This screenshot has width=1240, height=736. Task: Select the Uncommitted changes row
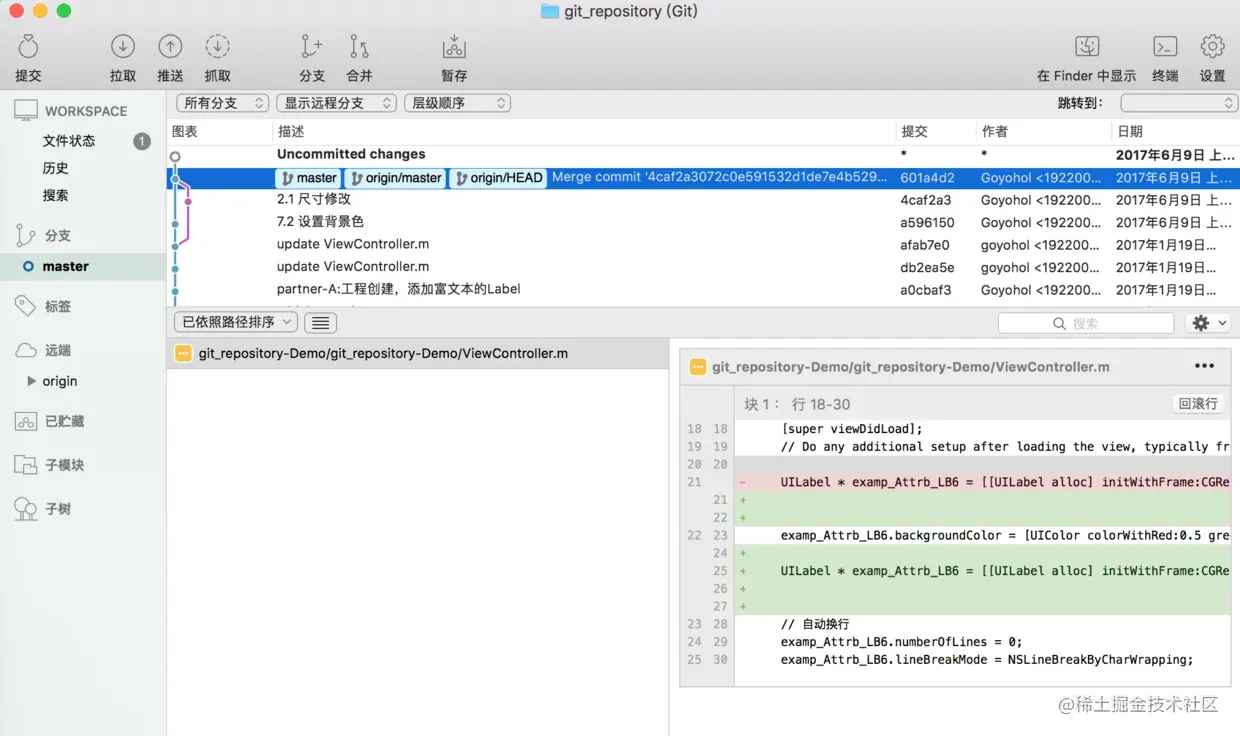pyautogui.click(x=703, y=155)
